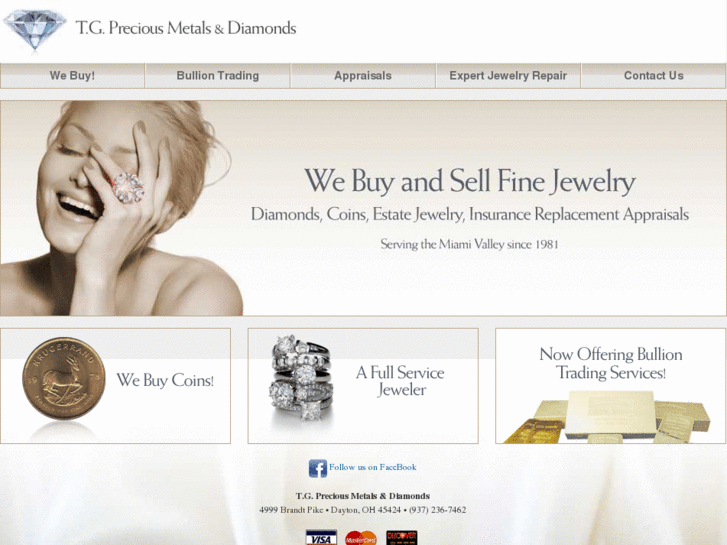This screenshot has width=727, height=545.
Task: Click the gold bullion bars image
Action: click(607, 417)
